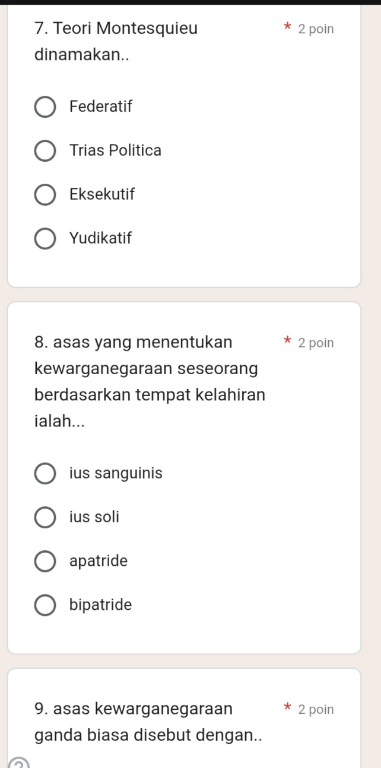Click the red required asterisk on question 7
This screenshot has width=381, height=768.
click(x=288, y=27)
